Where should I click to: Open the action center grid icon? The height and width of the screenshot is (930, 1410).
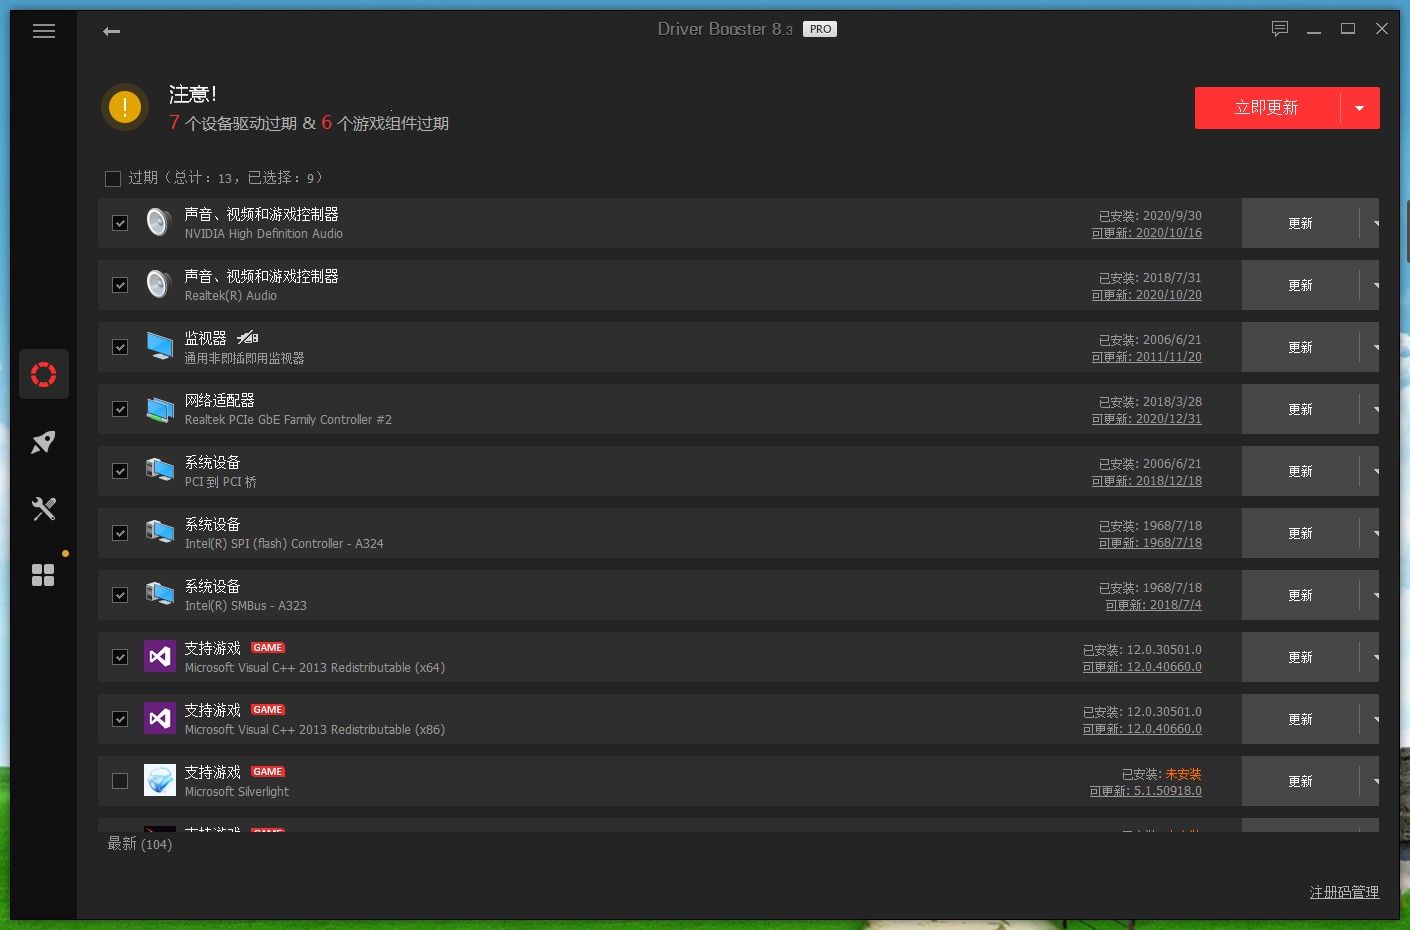pos(43,575)
